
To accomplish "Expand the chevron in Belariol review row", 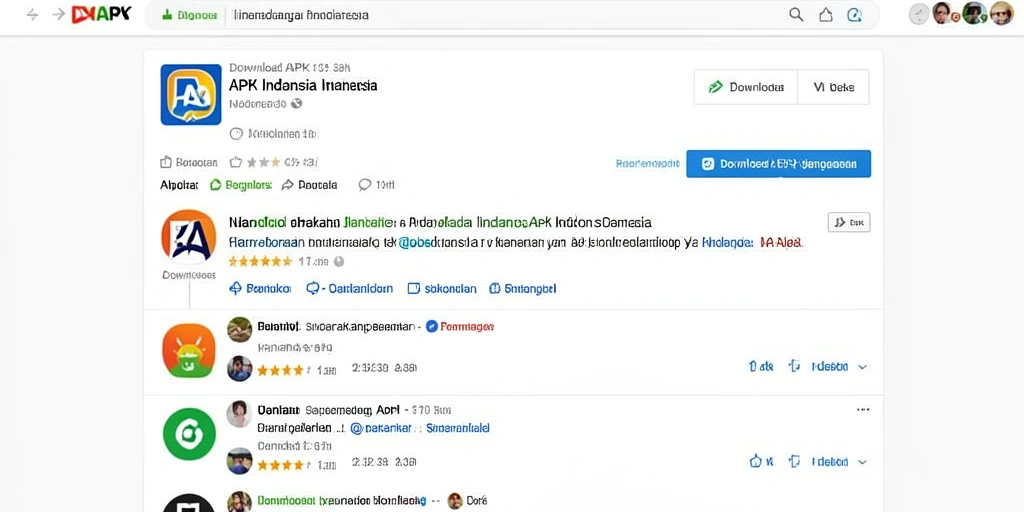I will click(x=862, y=367).
